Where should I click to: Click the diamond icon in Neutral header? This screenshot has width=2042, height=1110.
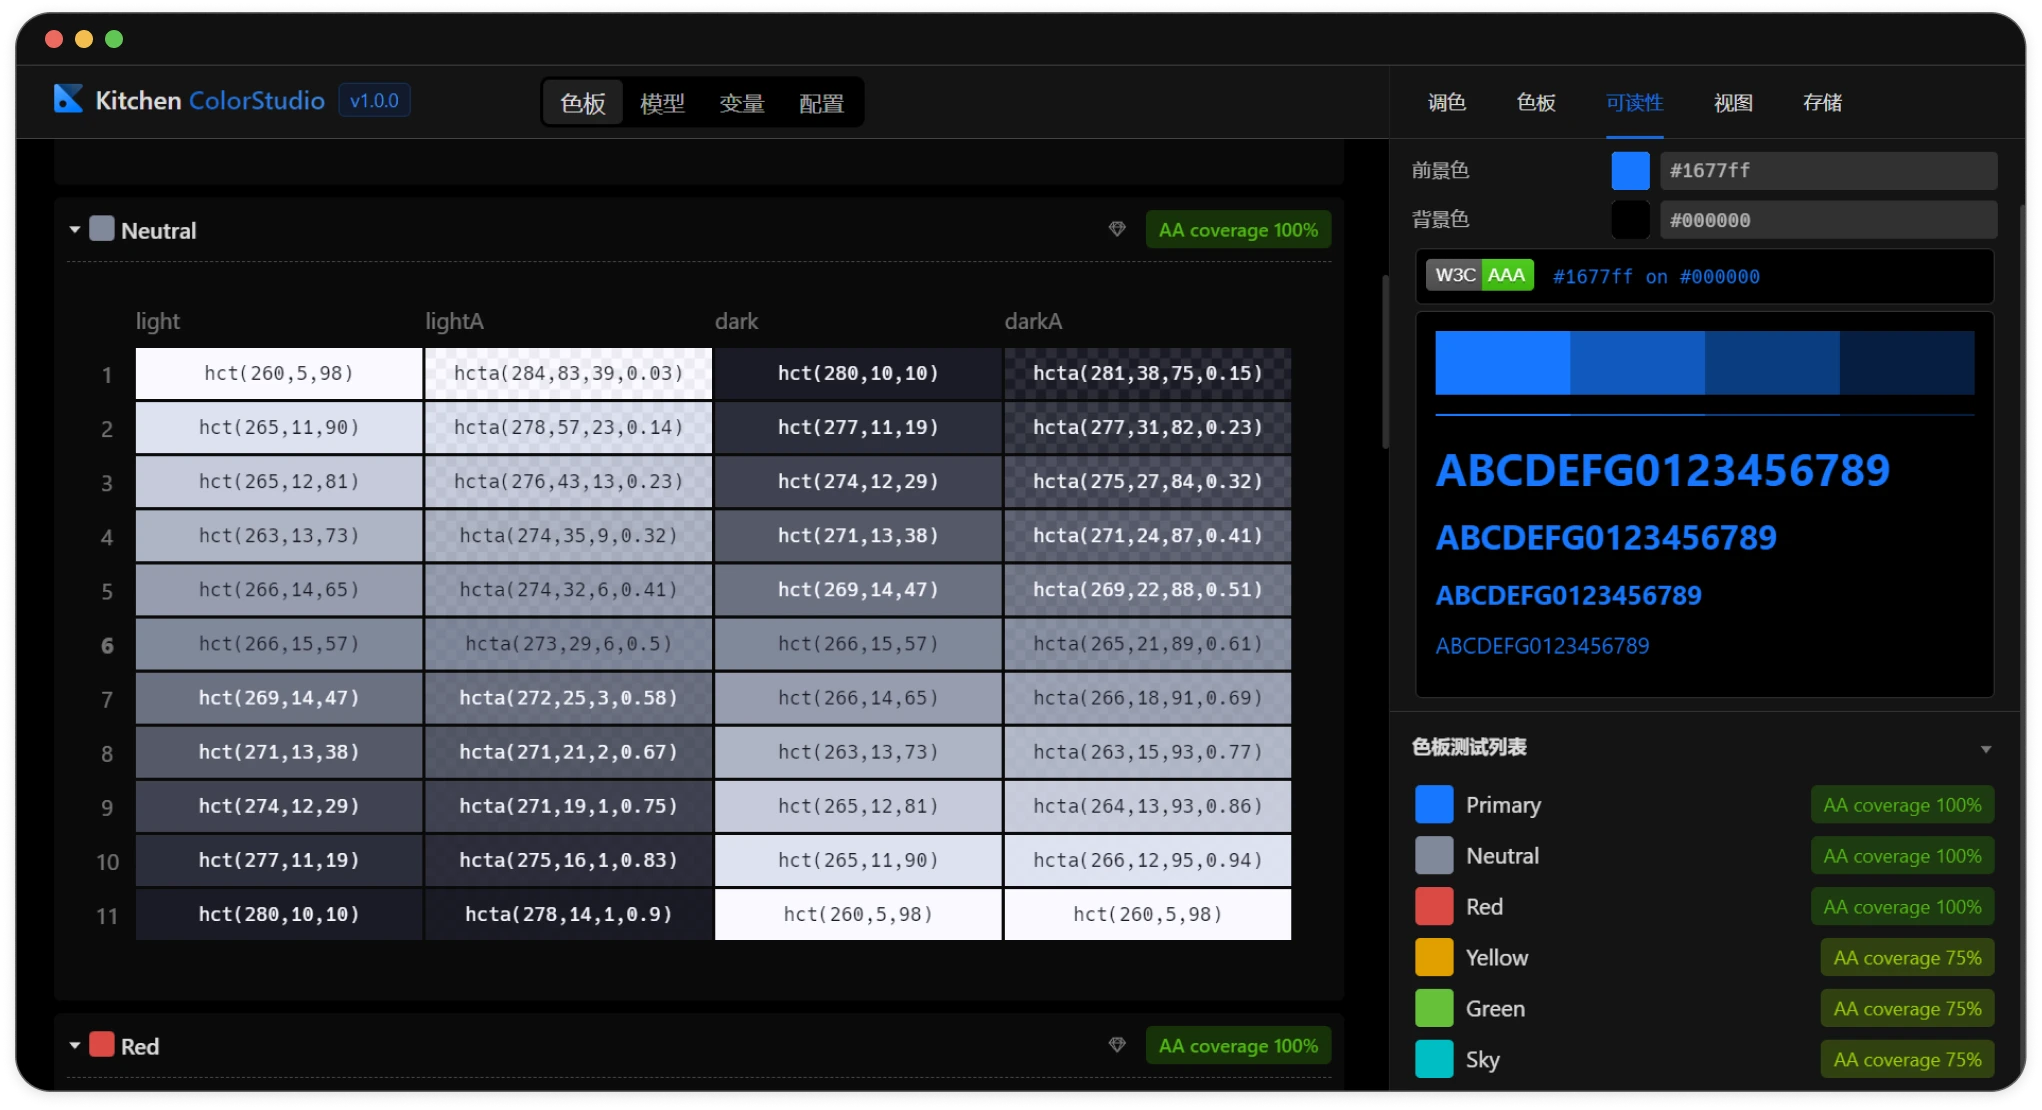point(1117,229)
